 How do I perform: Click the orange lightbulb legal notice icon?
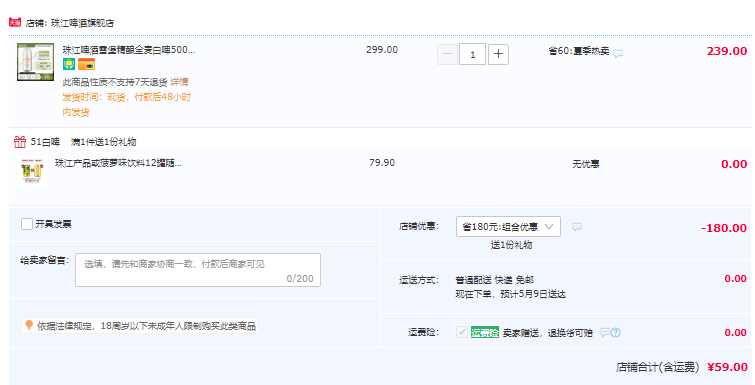[29, 325]
